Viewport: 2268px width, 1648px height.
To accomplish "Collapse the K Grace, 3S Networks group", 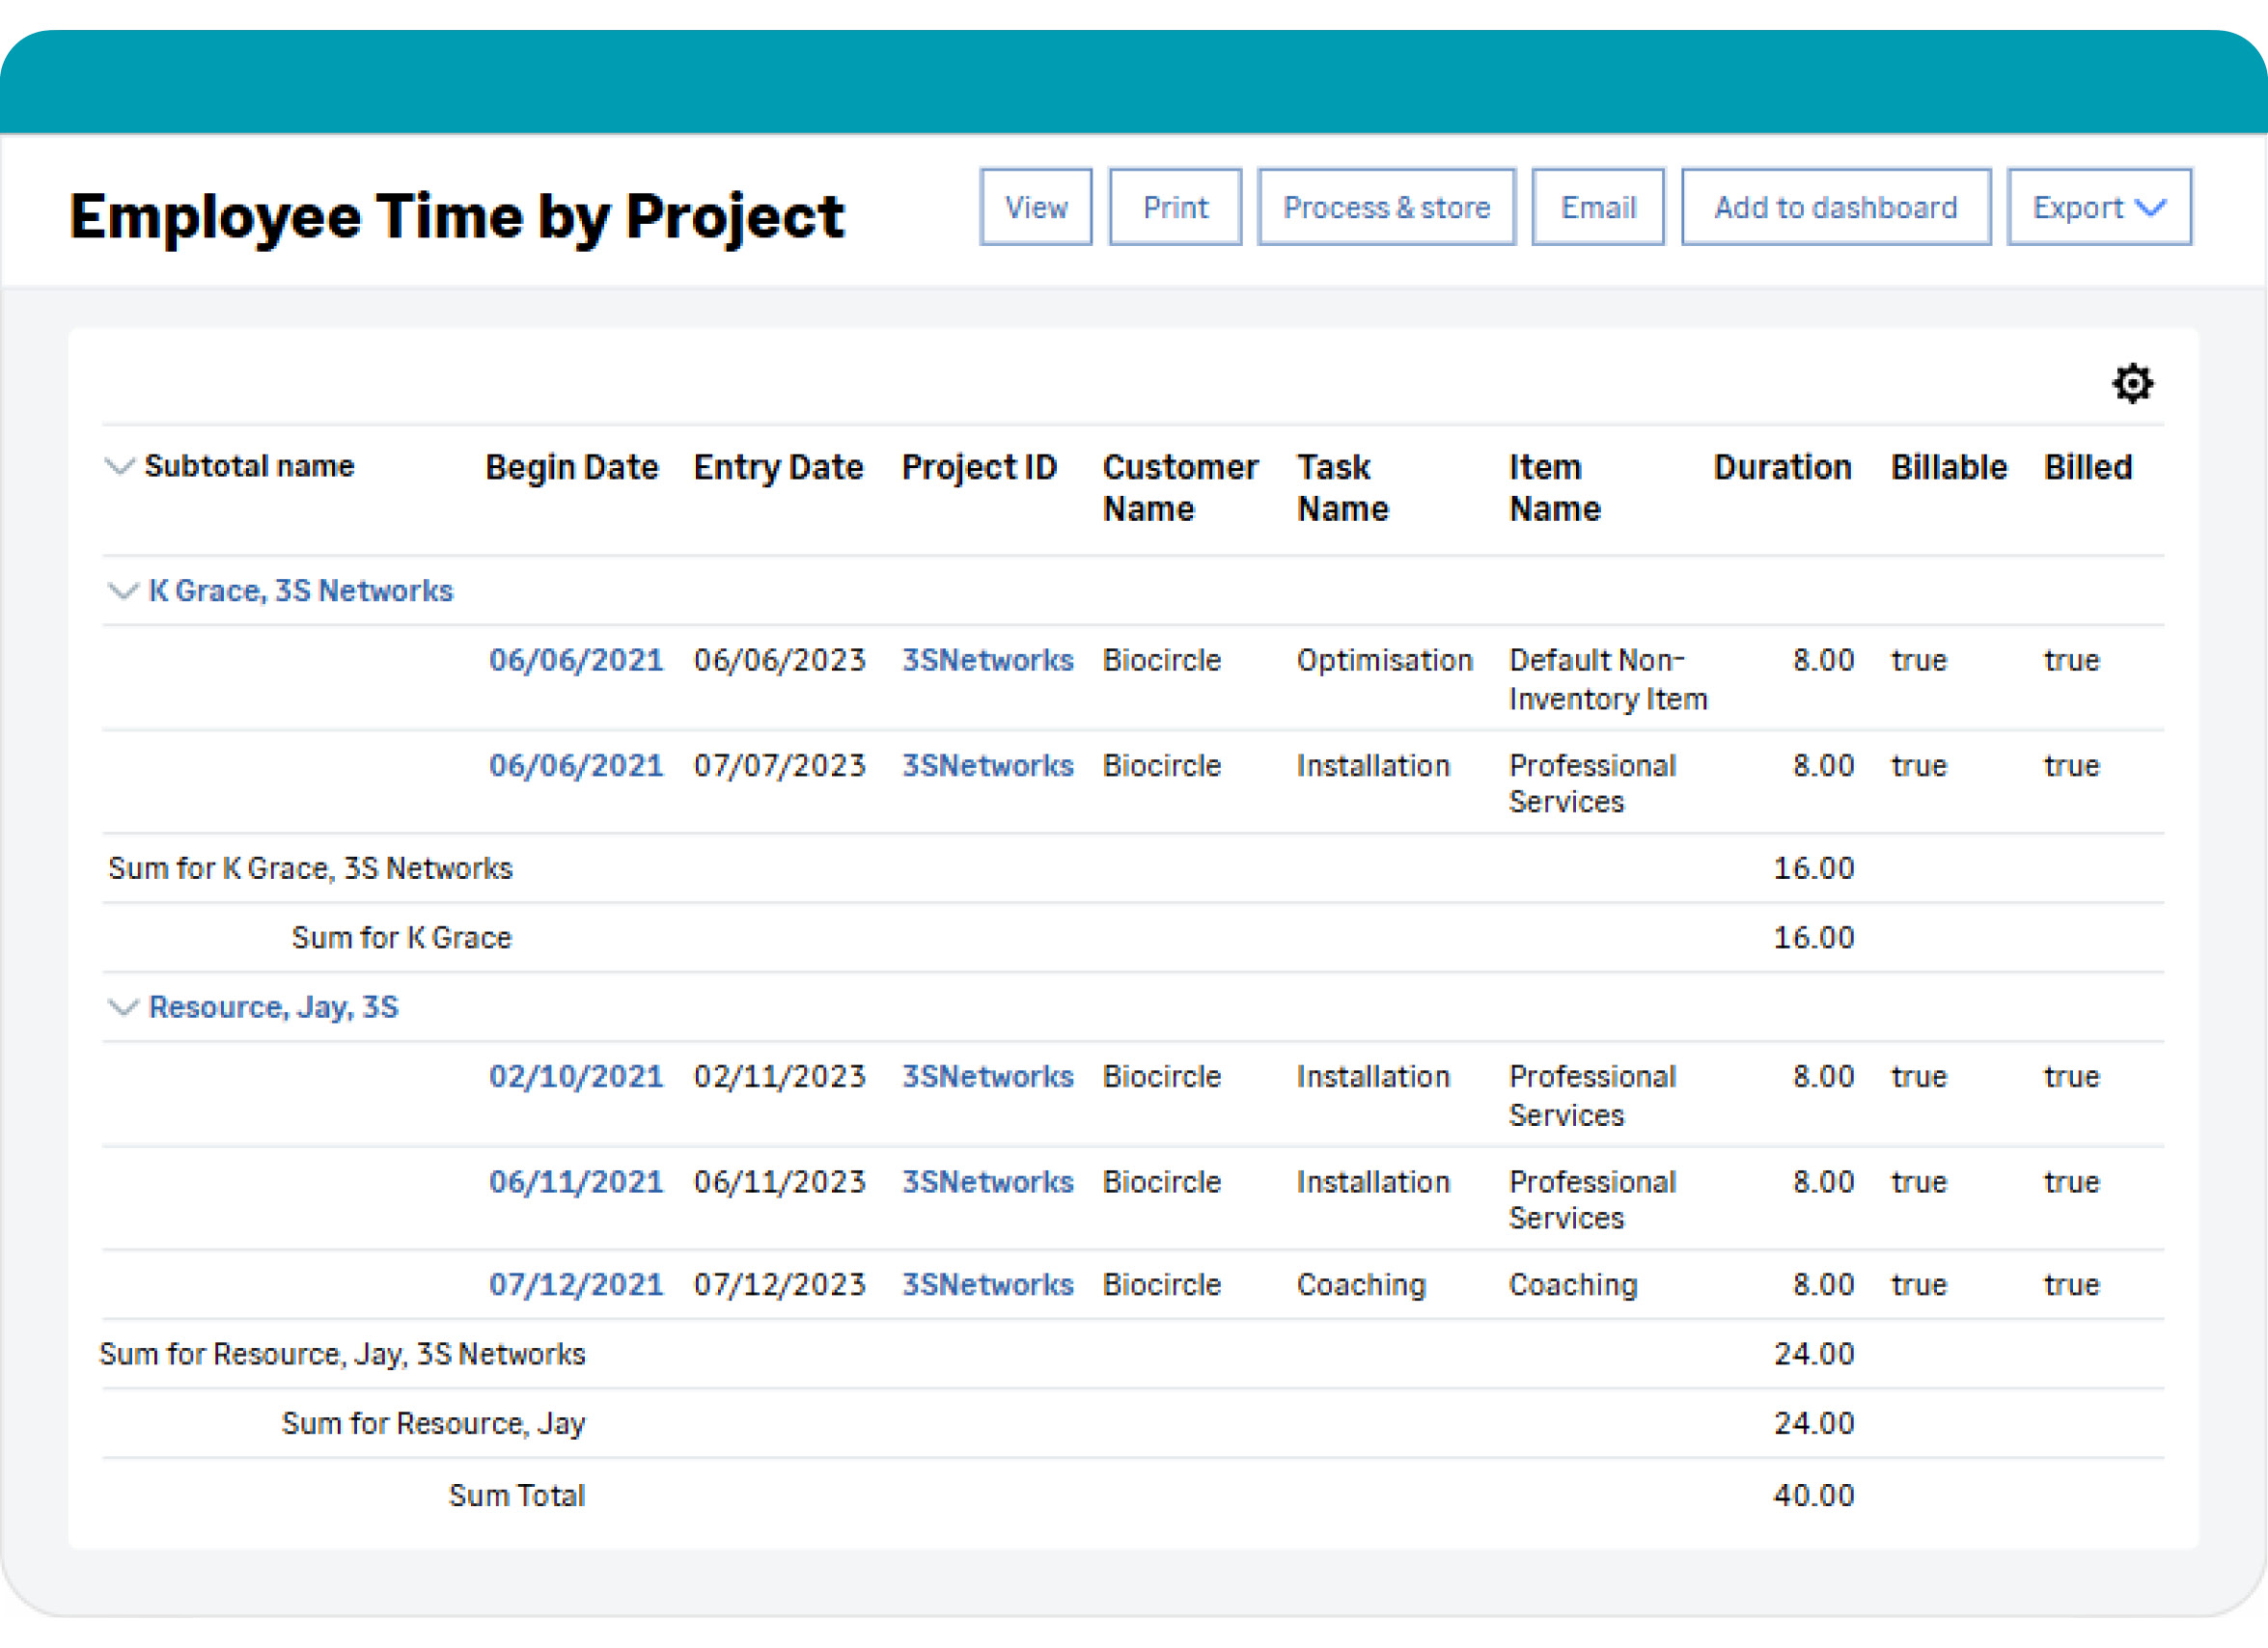I will 122,591.
